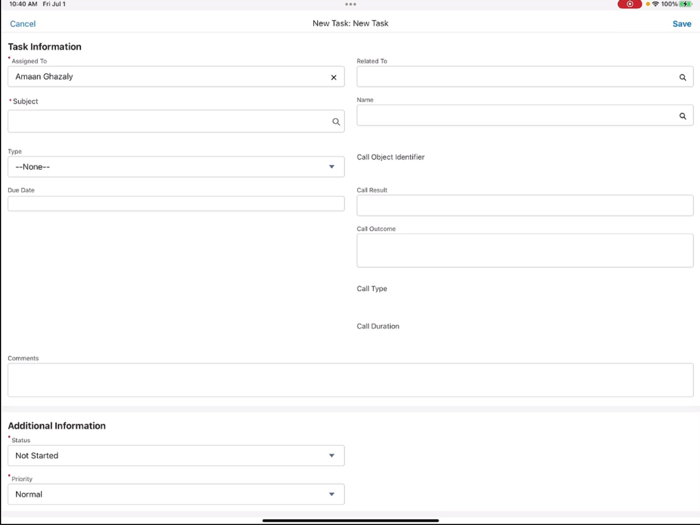The image size is (700, 525).
Task: Click the Call Duration label
Action: click(378, 326)
